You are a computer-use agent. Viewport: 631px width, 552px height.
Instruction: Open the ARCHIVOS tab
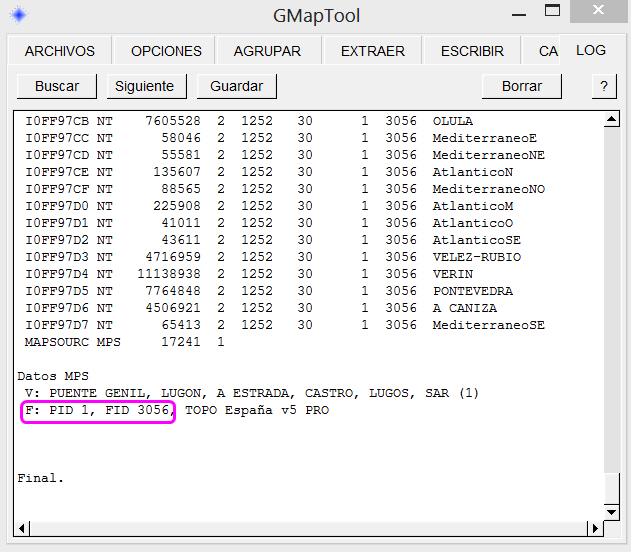pos(60,51)
